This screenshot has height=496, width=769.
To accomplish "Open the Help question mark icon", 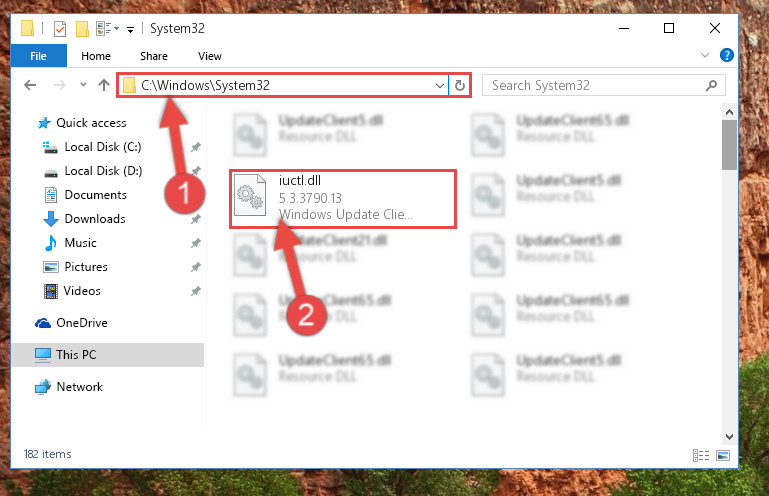I will click(x=726, y=55).
